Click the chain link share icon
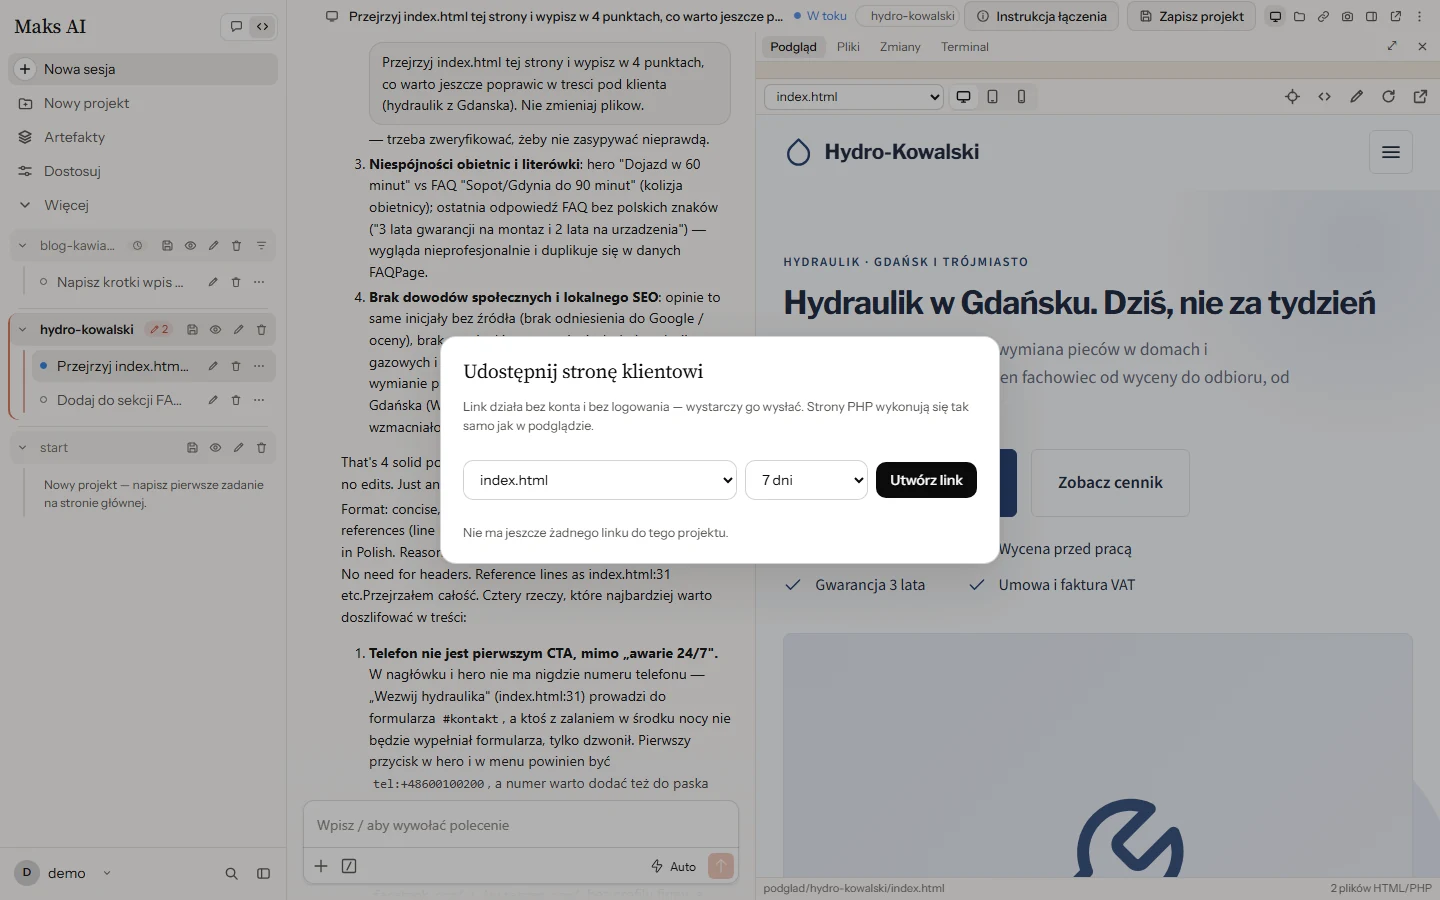Image resolution: width=1440 pixels, height=900 pixels. click(1323, 16)
